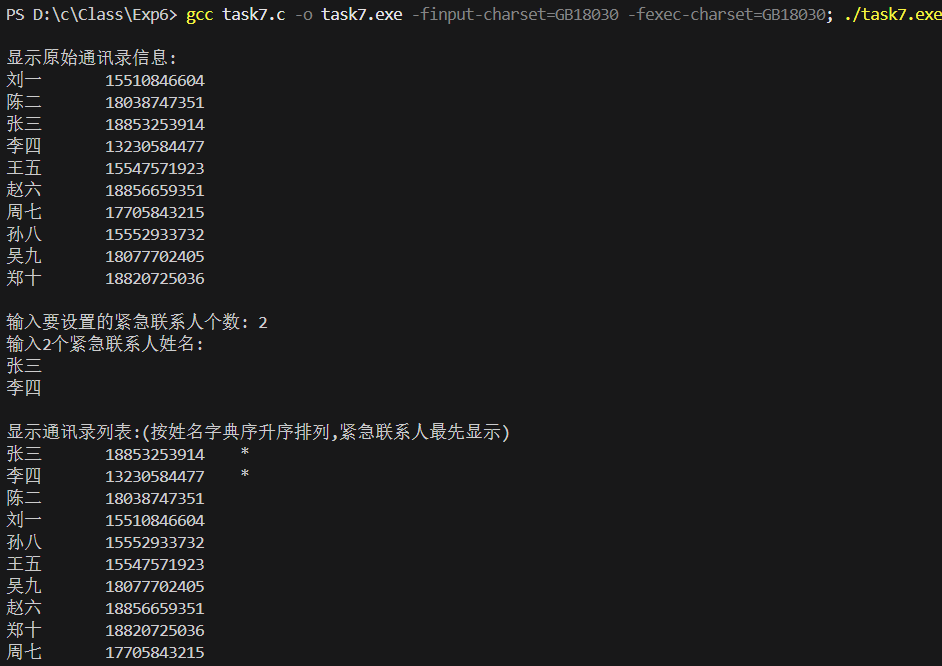Click 郑十 in the original list

pyautogui.click(x=24, y=278)
